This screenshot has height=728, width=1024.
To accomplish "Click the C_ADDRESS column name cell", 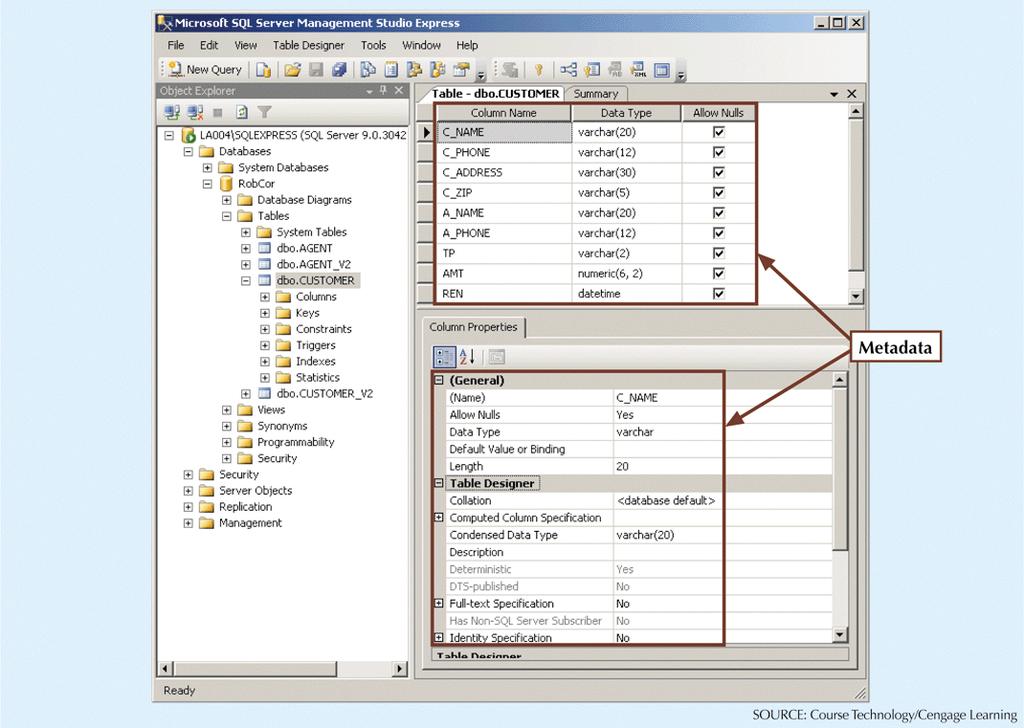I will (x=504, y=172).
